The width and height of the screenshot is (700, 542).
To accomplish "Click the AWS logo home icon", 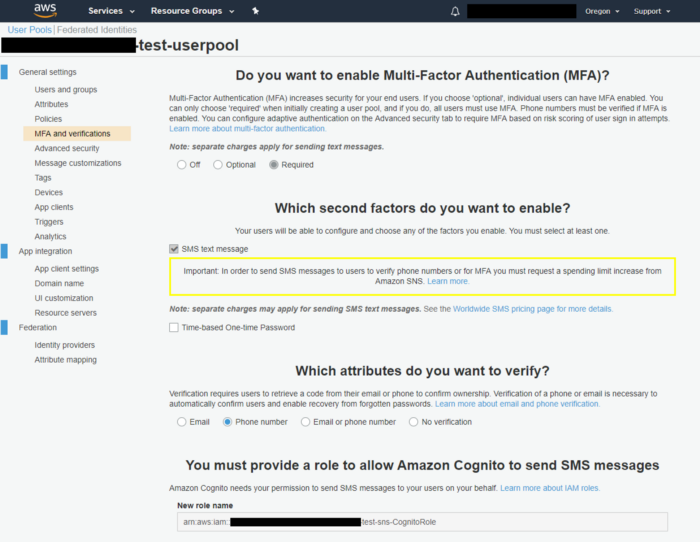I will click(45, 10).
